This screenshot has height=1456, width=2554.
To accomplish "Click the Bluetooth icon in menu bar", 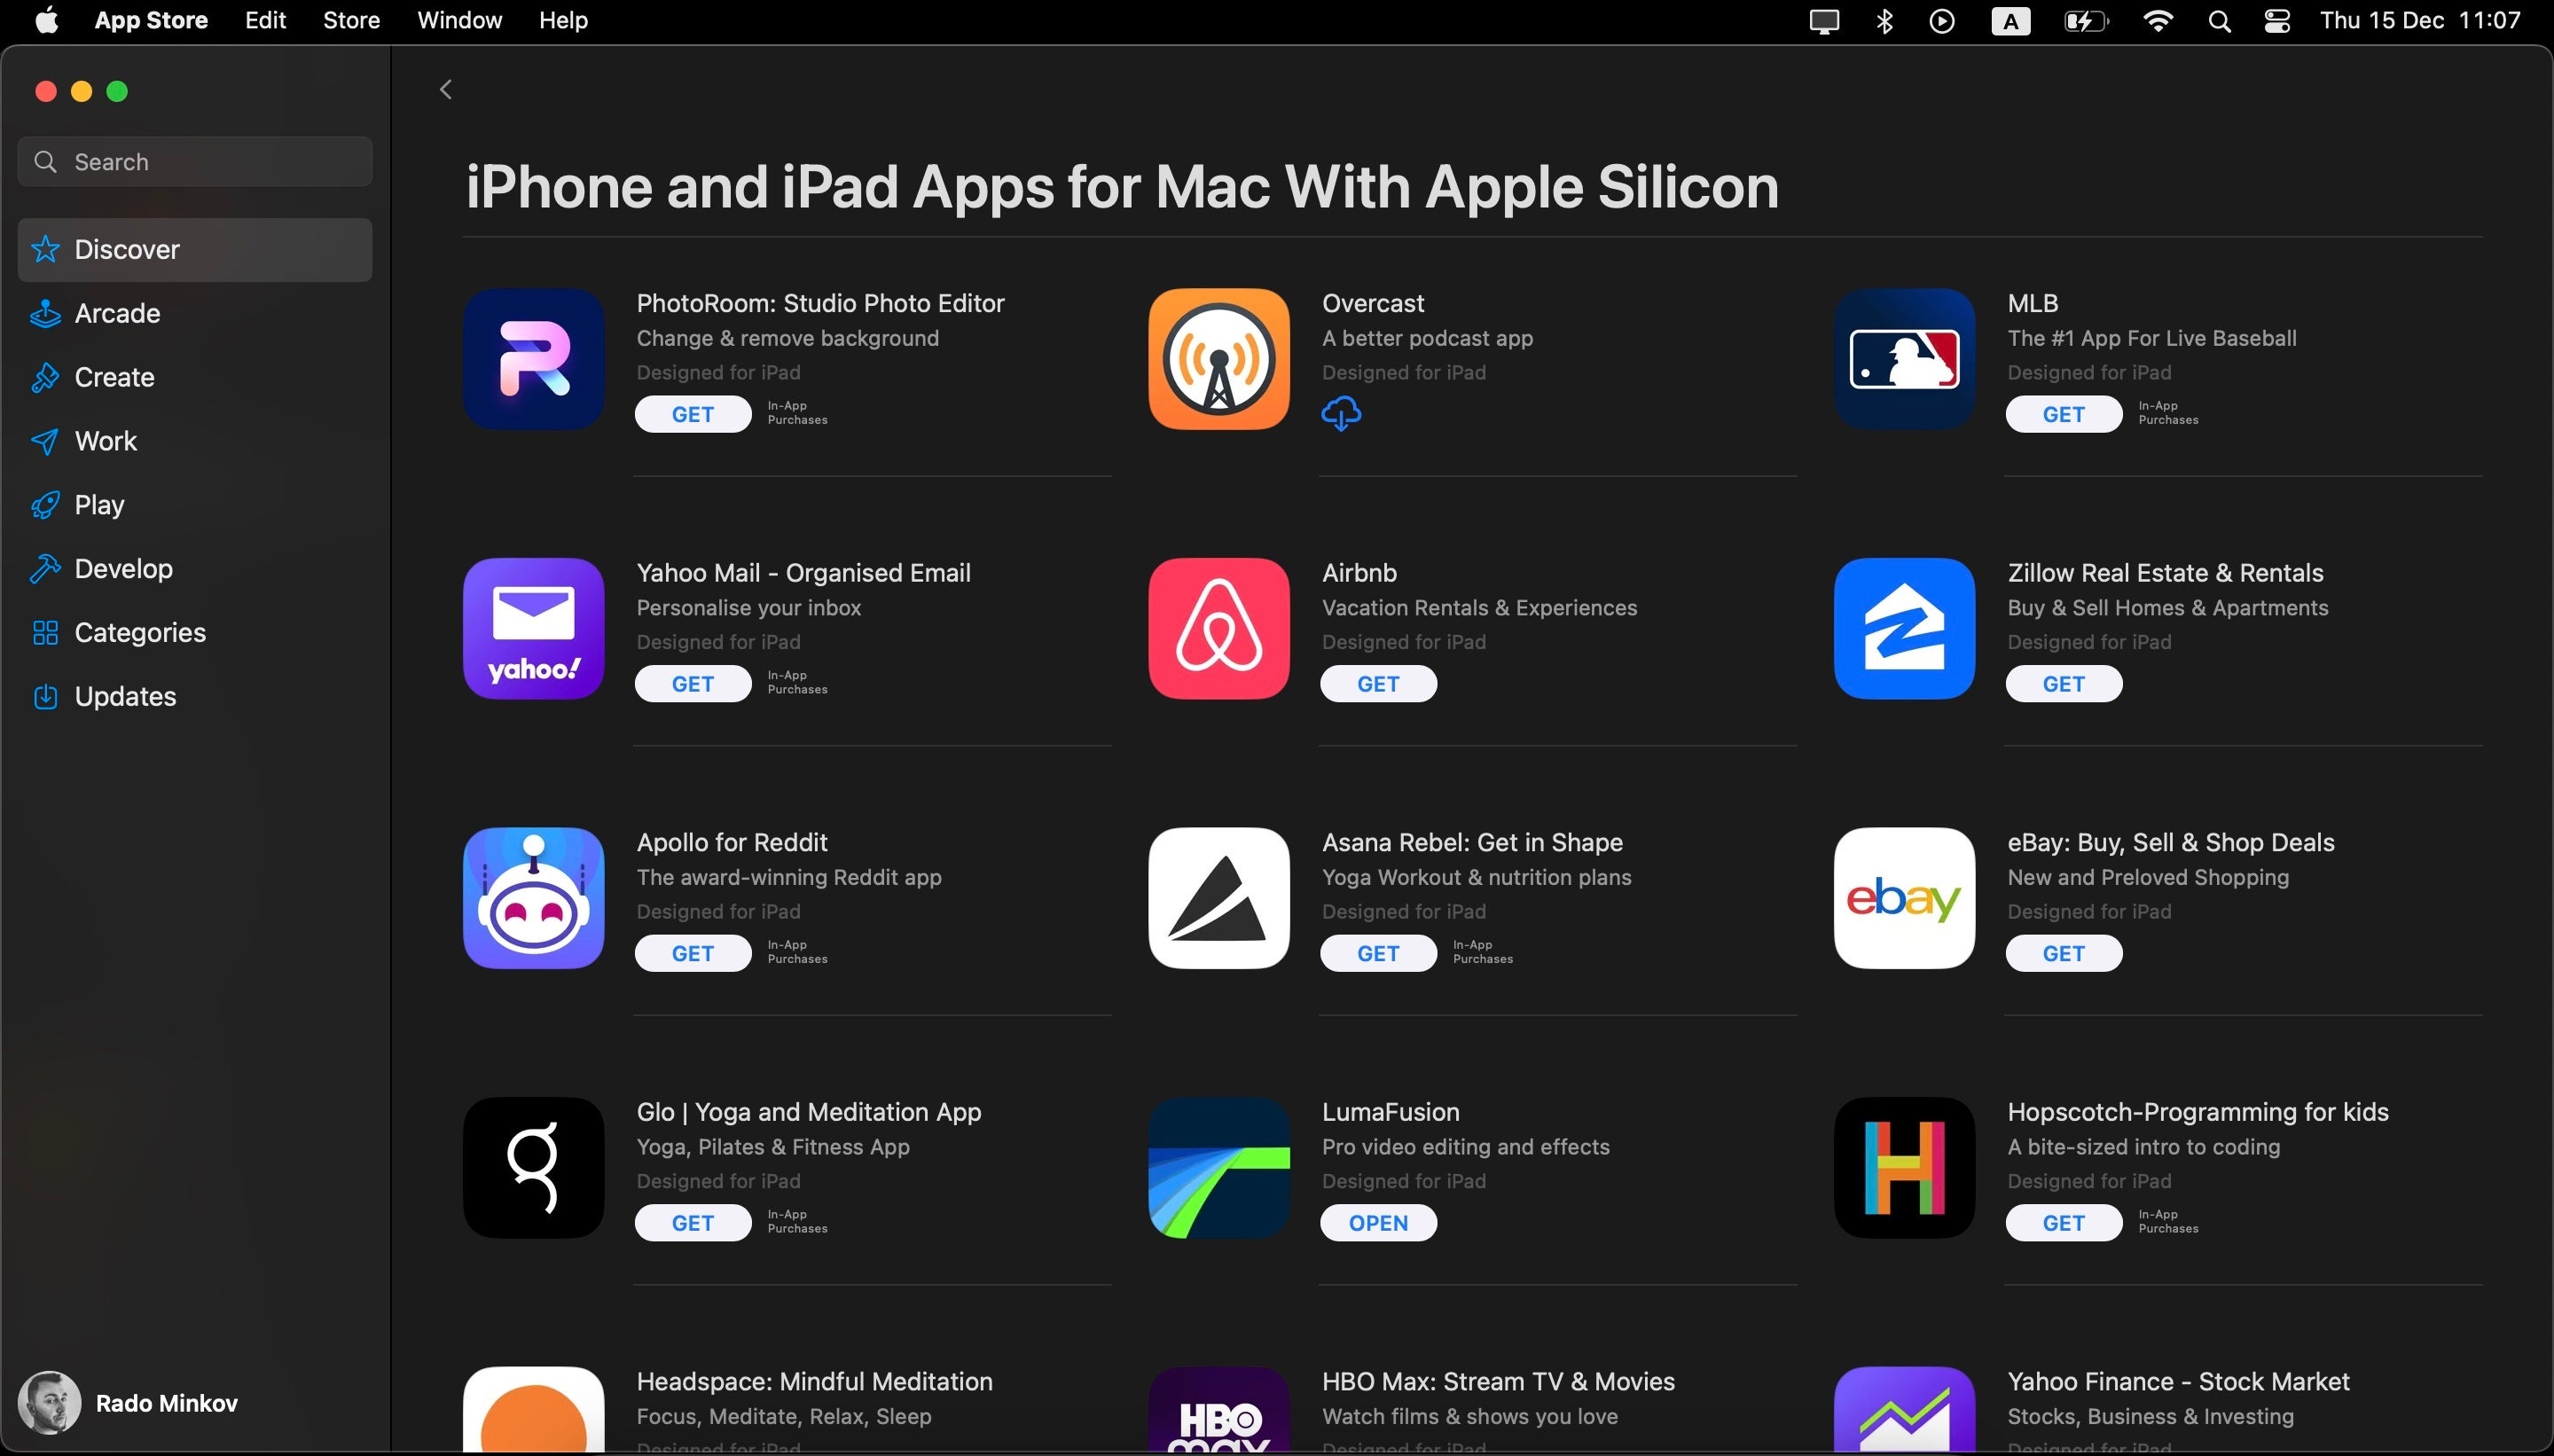I will tap(1885, 21).
